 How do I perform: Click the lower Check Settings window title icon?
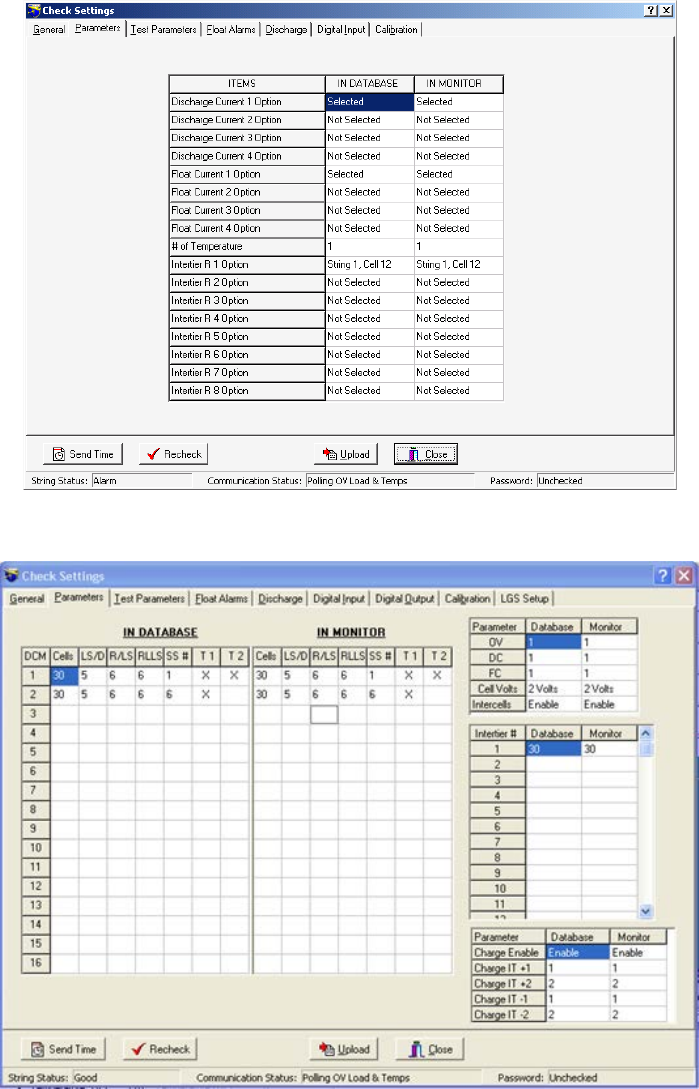(x=11, y=576)
